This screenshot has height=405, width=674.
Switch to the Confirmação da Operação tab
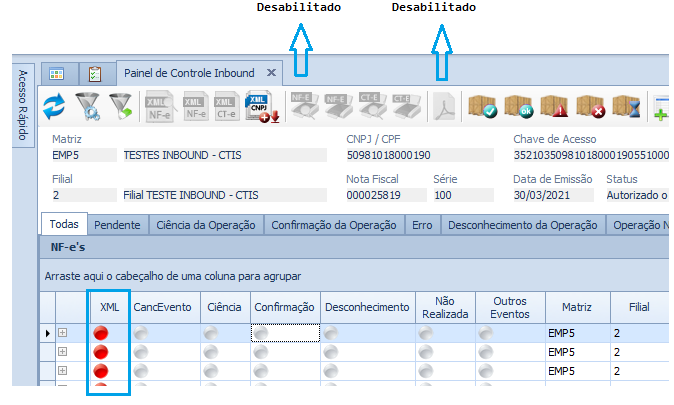point(334,225)
